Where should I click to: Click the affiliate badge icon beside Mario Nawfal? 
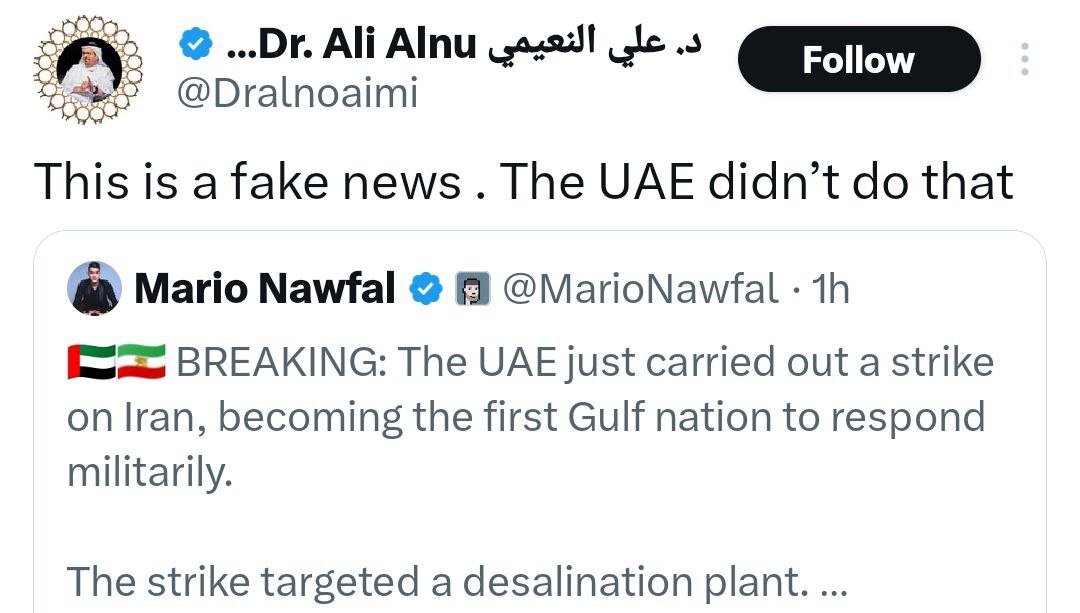point(473,288)
